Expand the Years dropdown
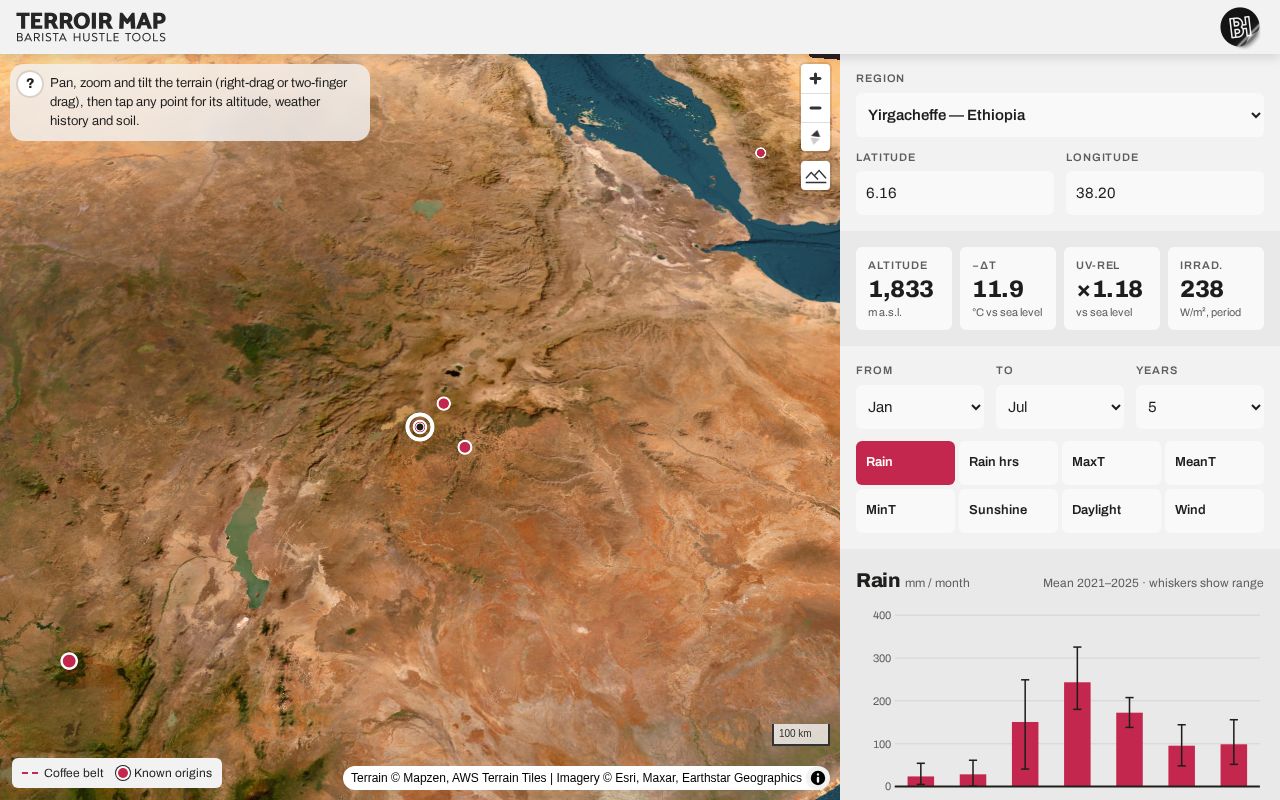The width and height of the screenshot is (1280, 800). [1200, 407]
